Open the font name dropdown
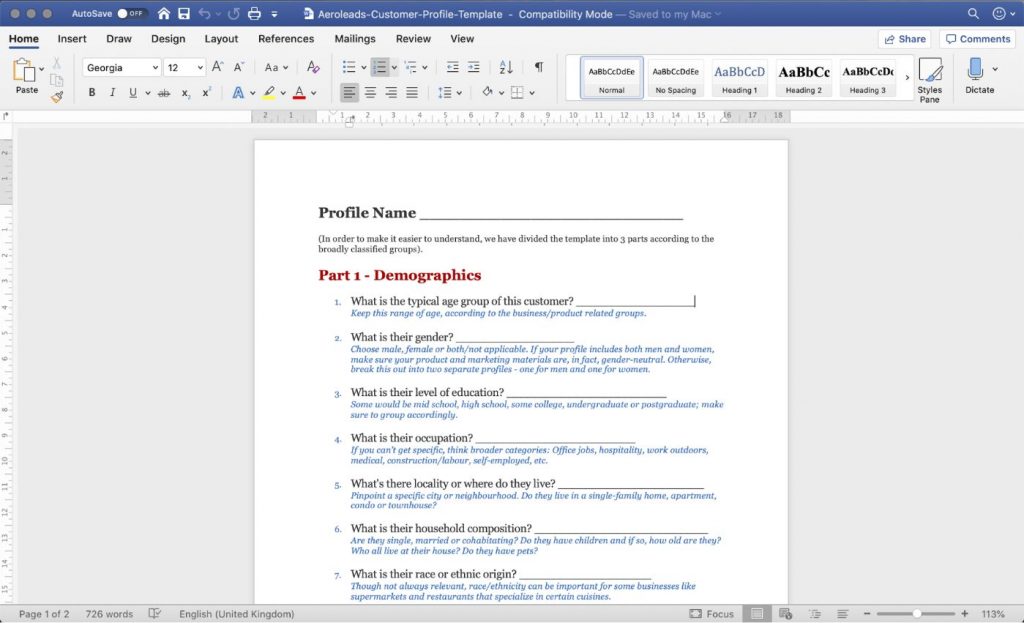 pos(155,67)
